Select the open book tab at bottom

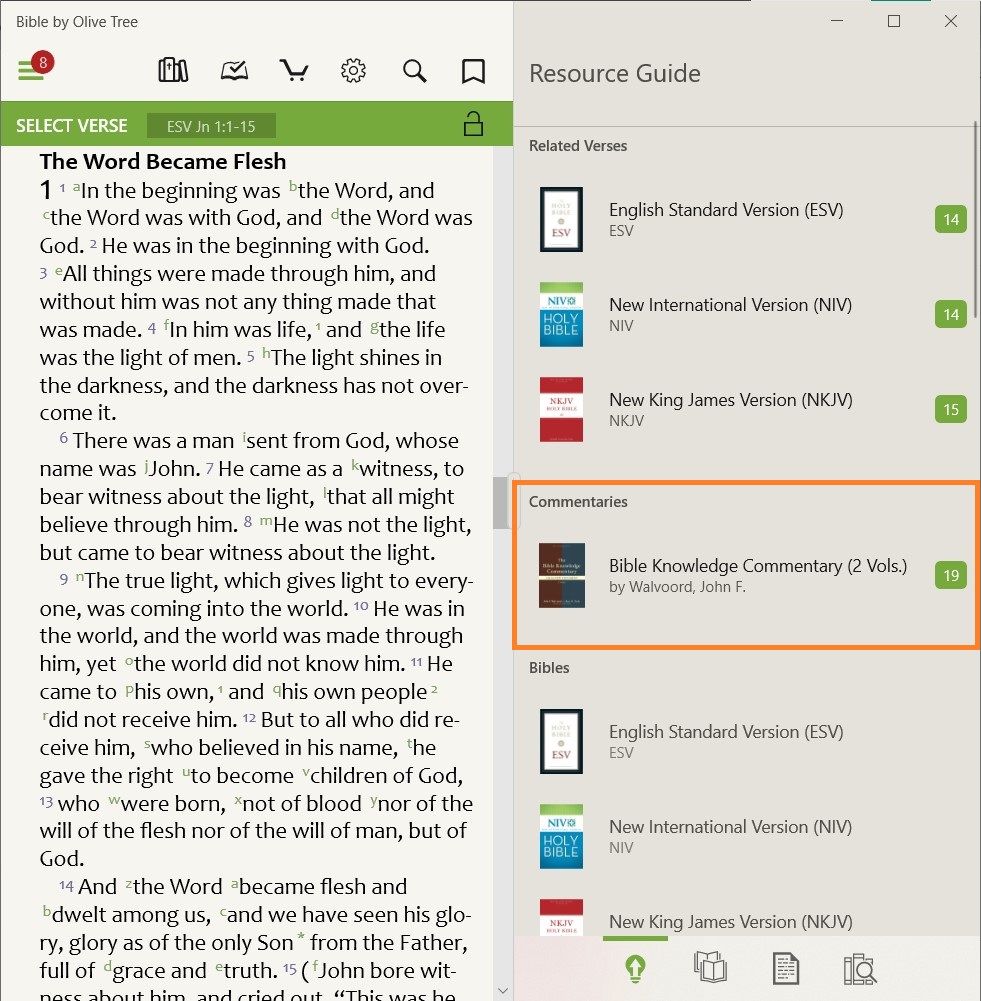(710, 967)
